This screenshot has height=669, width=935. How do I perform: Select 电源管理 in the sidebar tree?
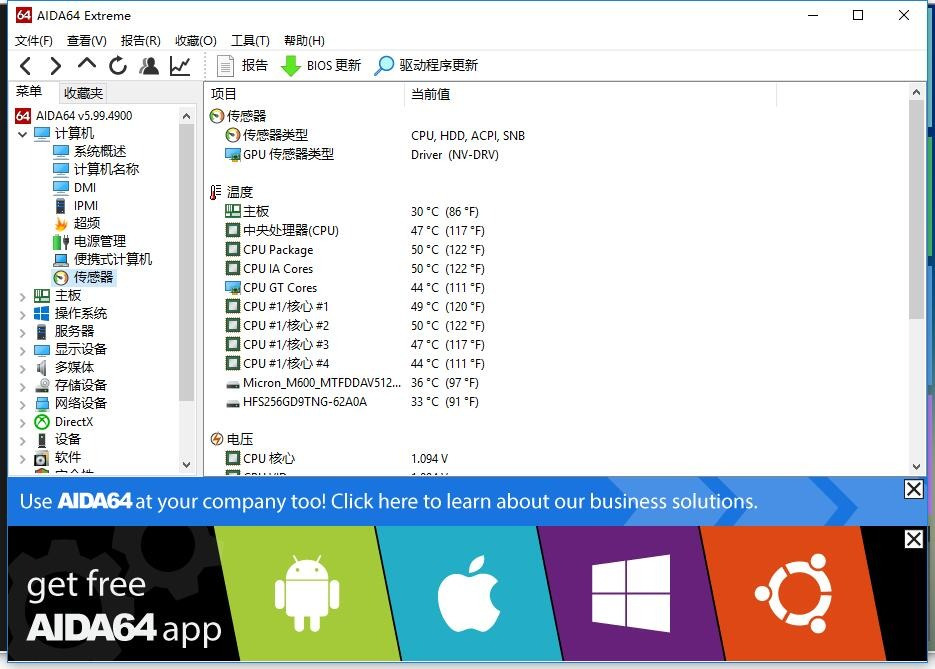point(99,241)
